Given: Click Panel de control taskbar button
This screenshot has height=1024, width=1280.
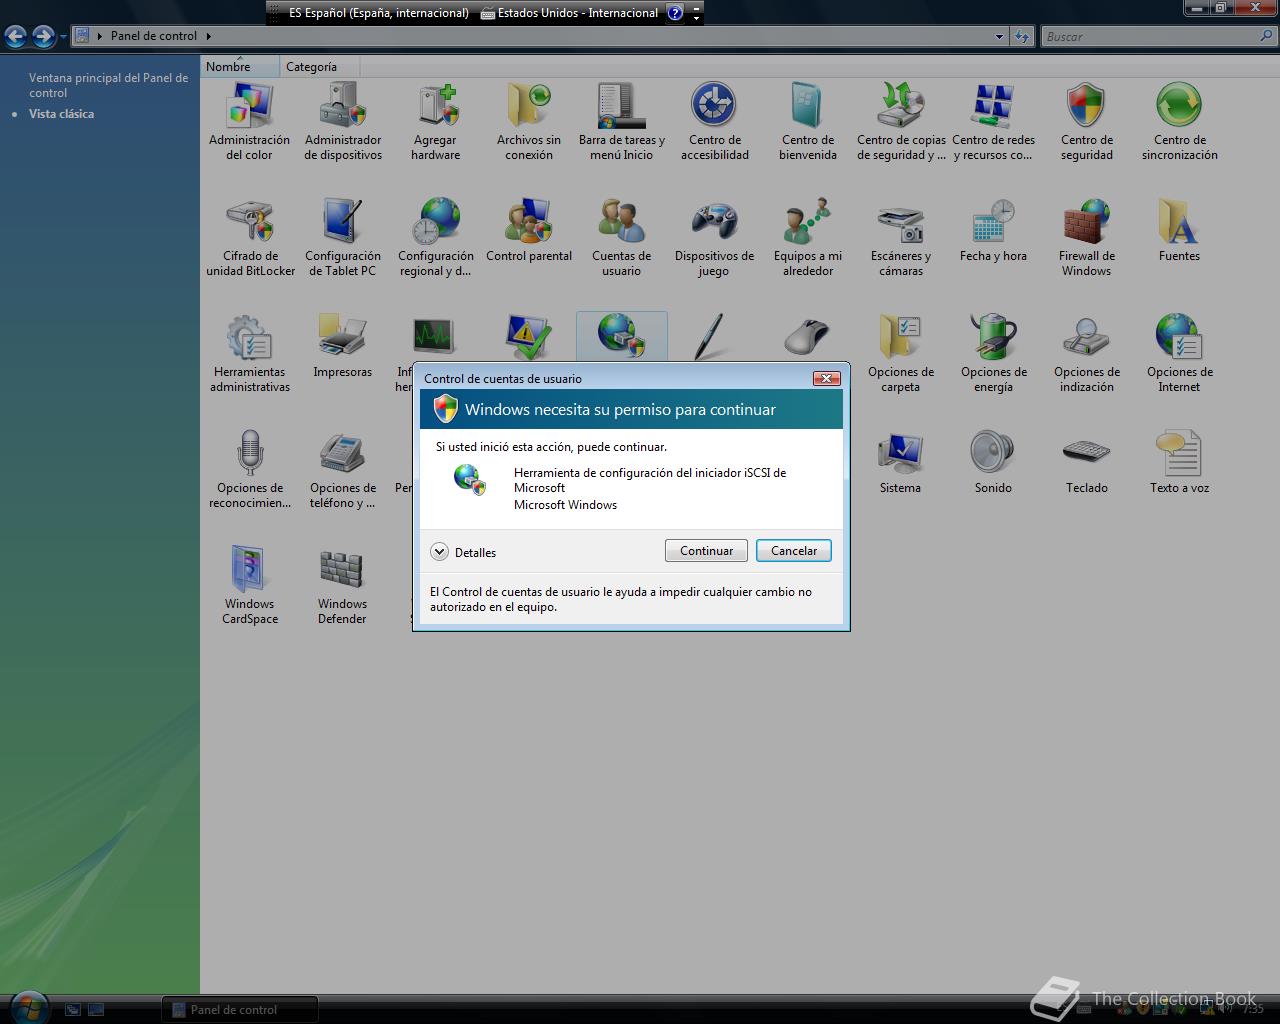Looking at the screenshot, I should [240, 1010].
